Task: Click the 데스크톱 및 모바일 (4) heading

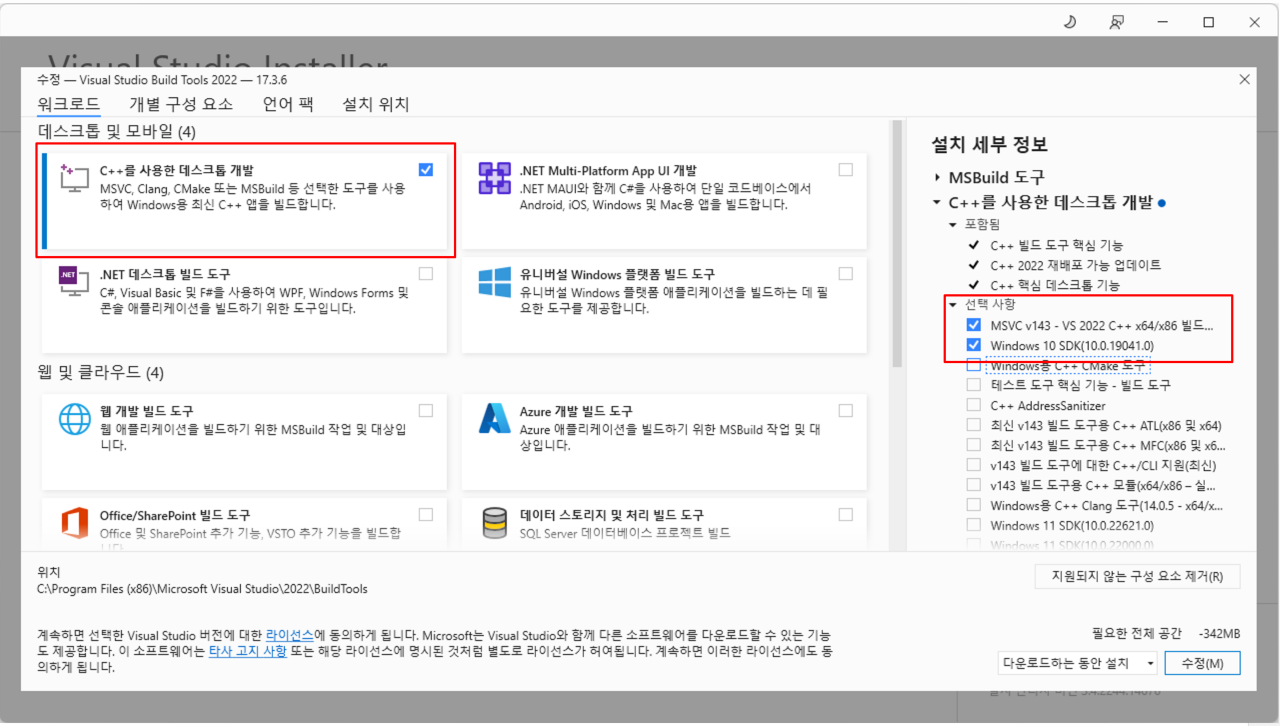Action: click(x=117, y=131)
